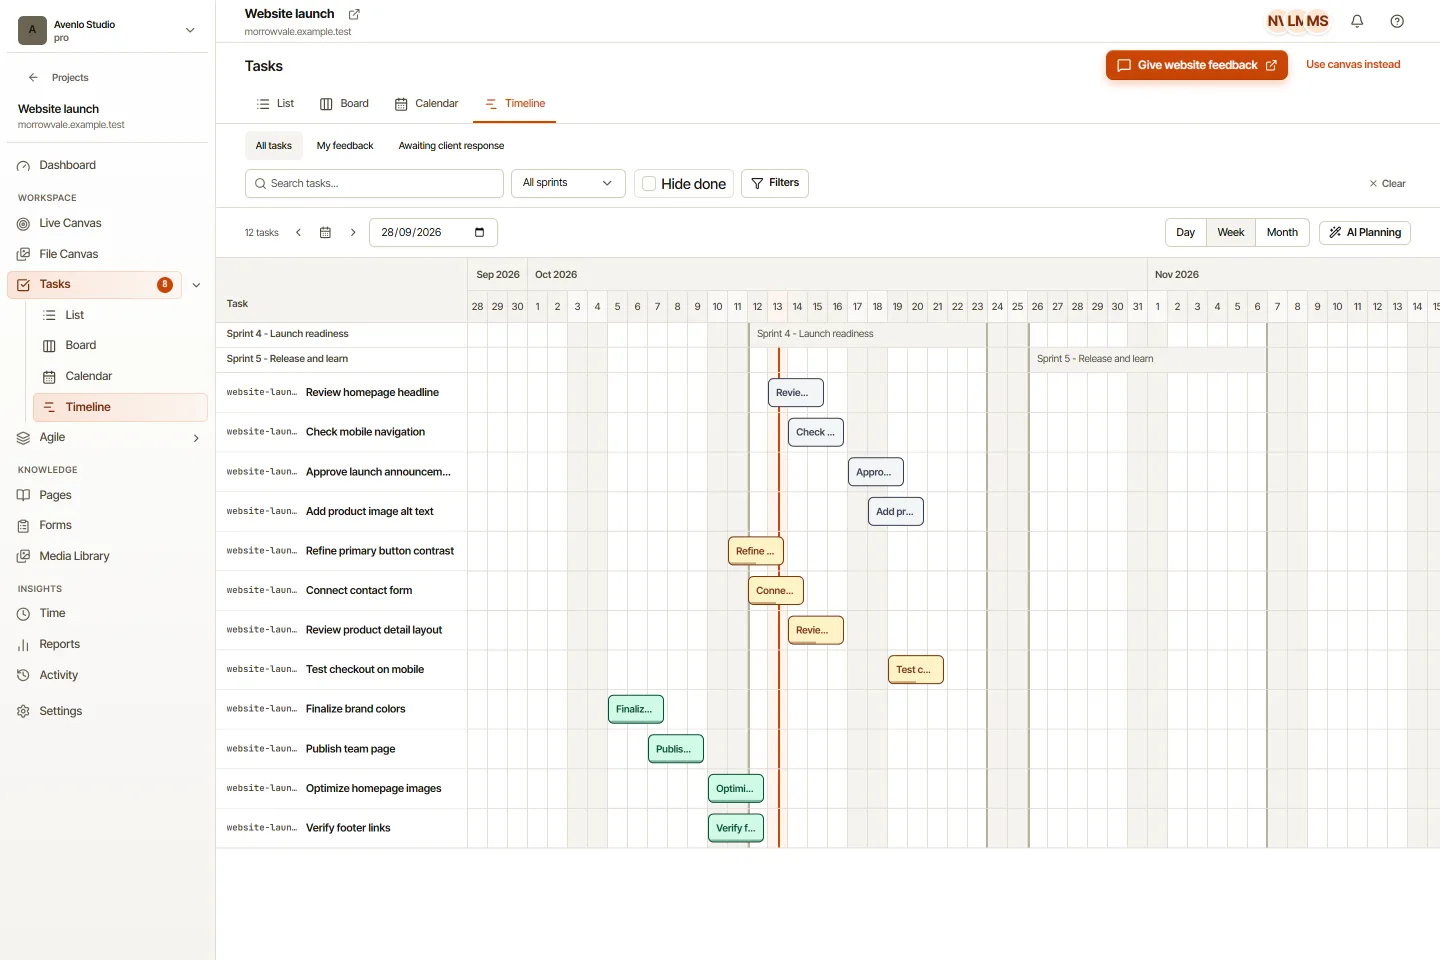Open the date picker field 28/09/2026
This screenshot has width=1440, height=960.
(x=433, y=232)
